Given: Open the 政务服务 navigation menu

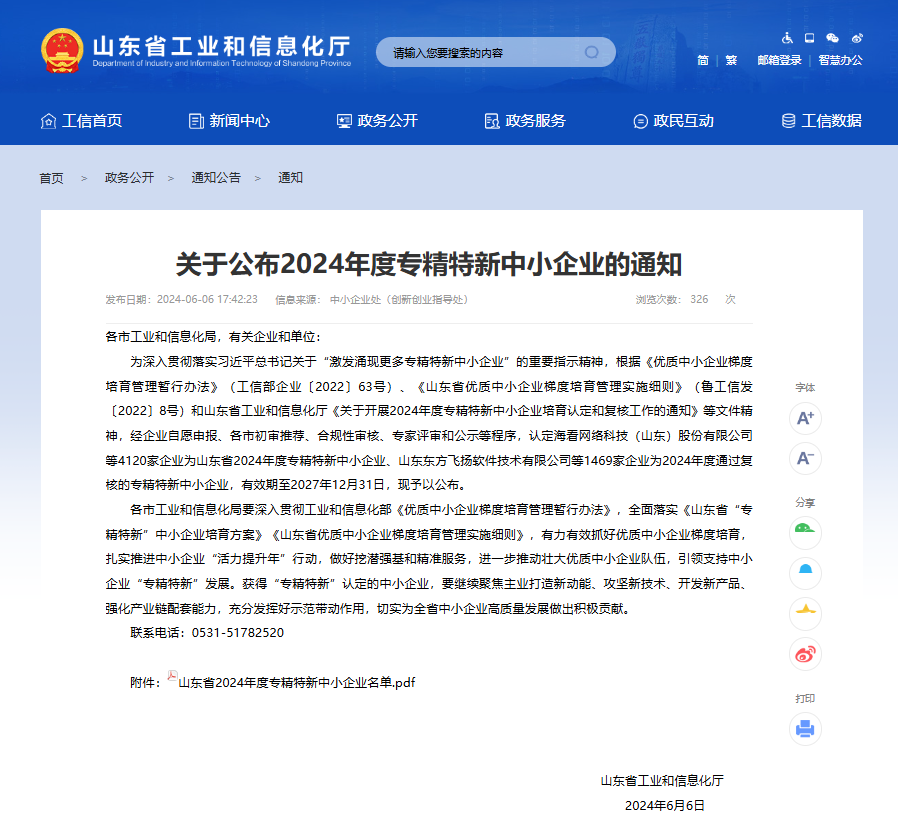Looking at the screenshot, I should (x=525, y=121).
